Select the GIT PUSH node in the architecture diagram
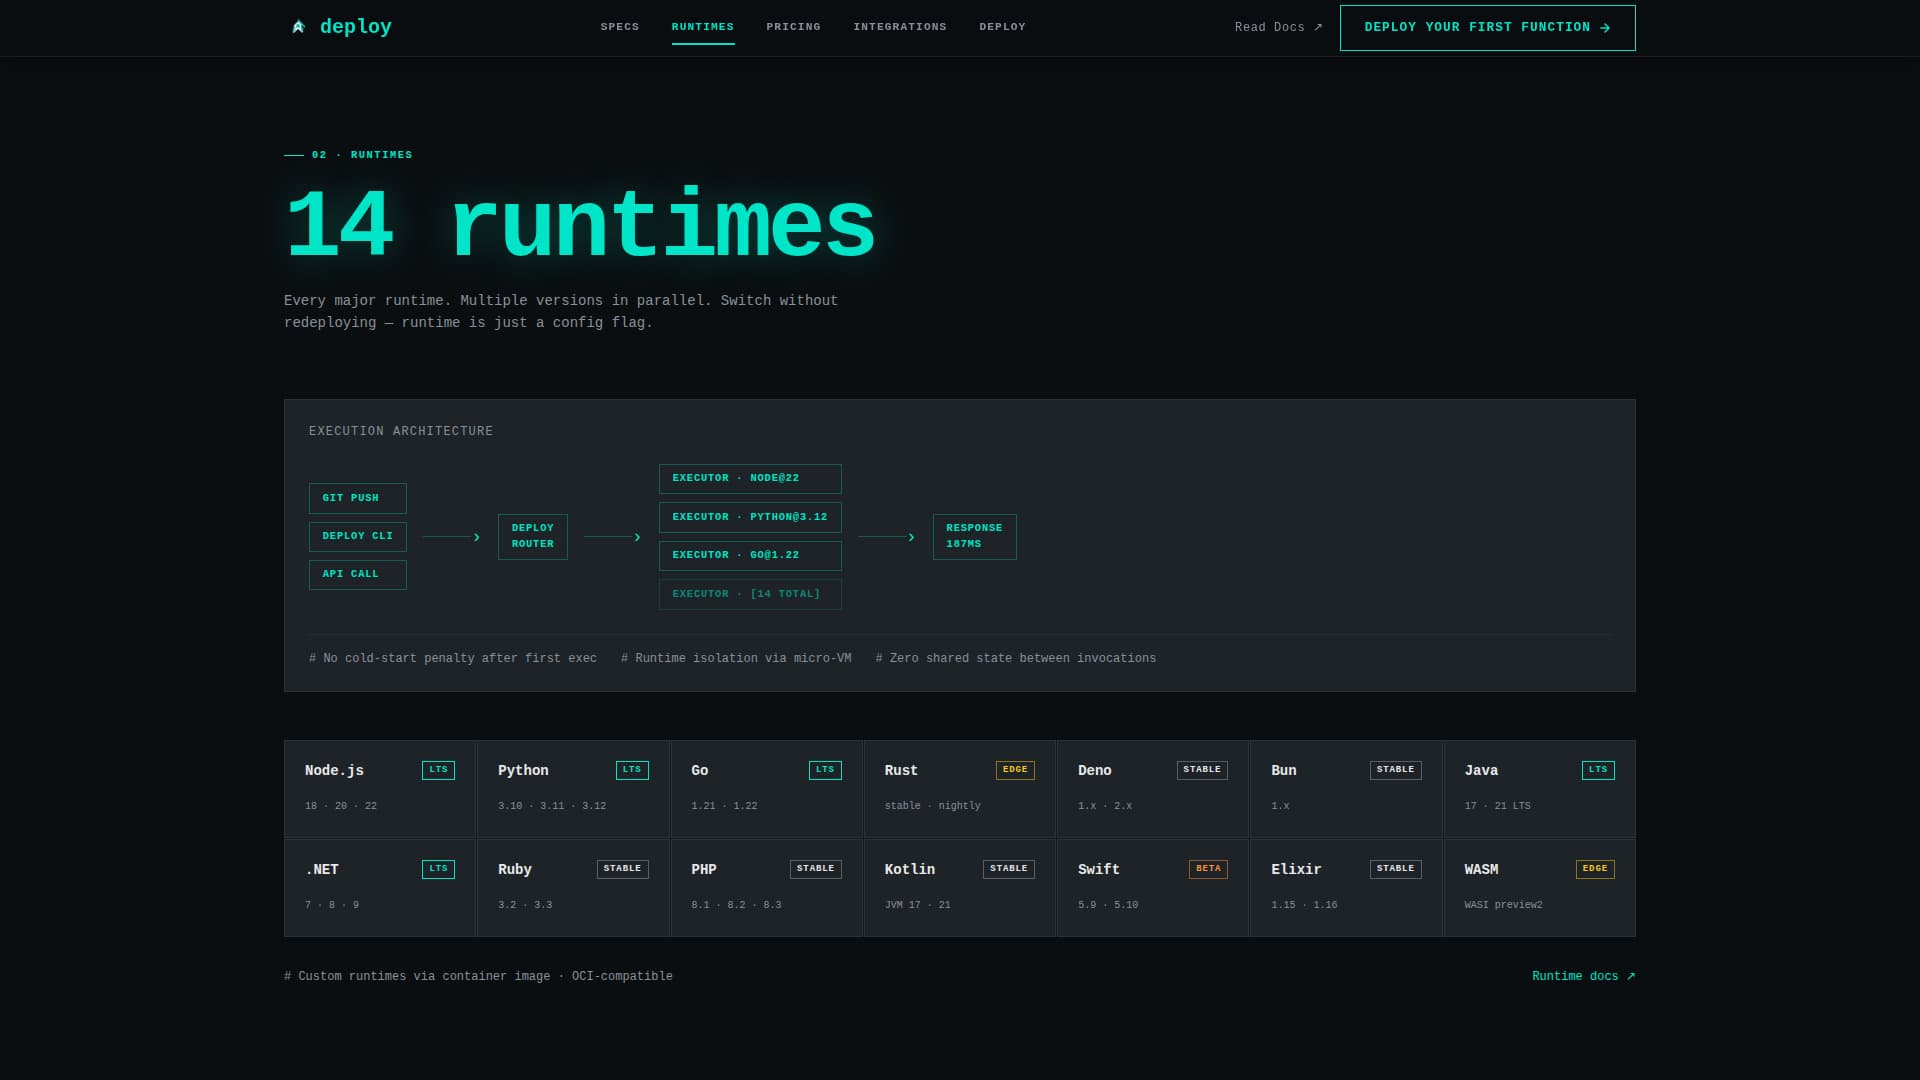The width and height of the screenshot is (1920, 1080). point(357,498)
